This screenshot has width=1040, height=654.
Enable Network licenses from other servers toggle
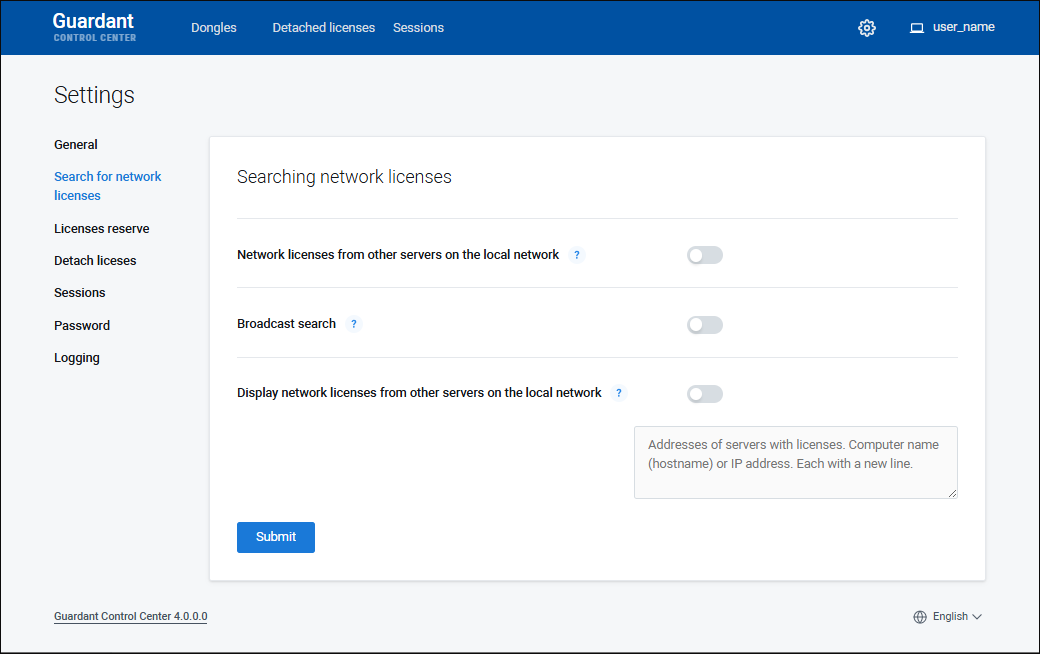(704, 255)
